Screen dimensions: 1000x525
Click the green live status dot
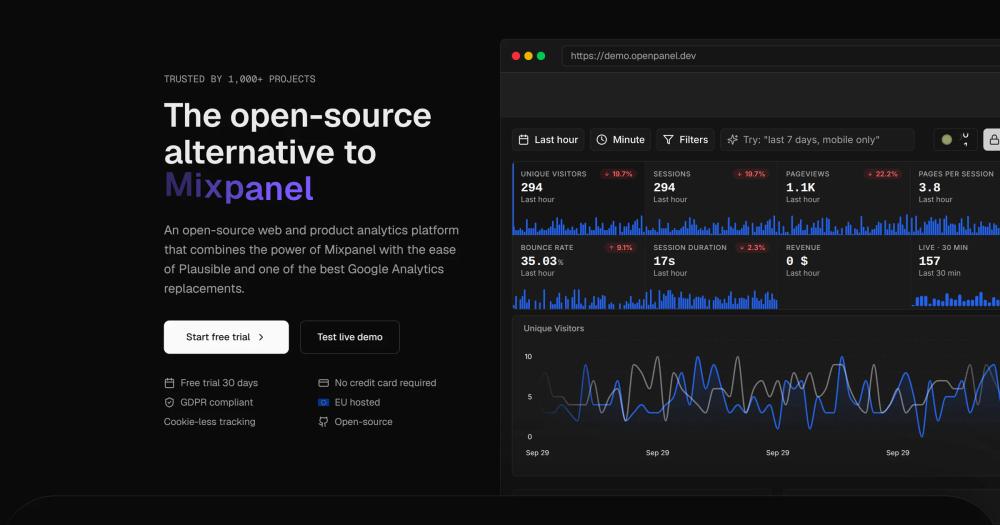coord(946,140)
